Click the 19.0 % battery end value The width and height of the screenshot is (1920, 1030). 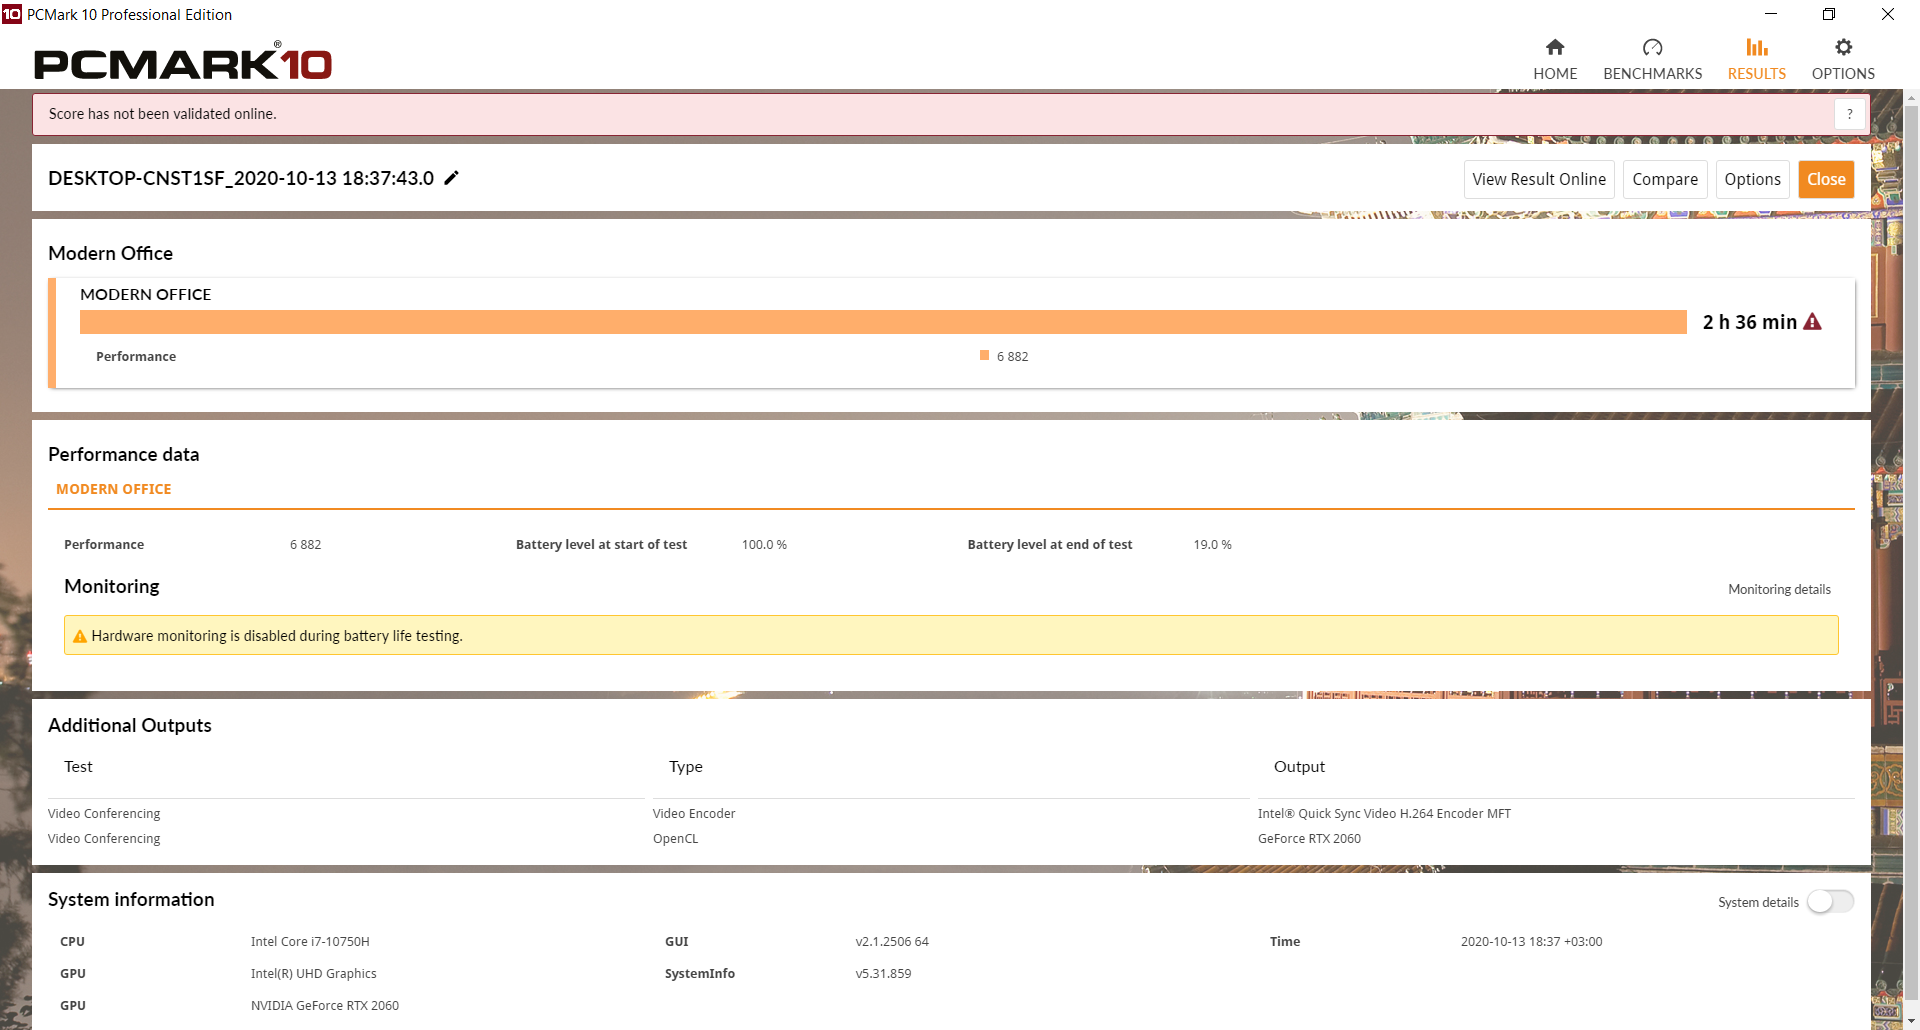pyautogui.click(x=1212, y=545)
